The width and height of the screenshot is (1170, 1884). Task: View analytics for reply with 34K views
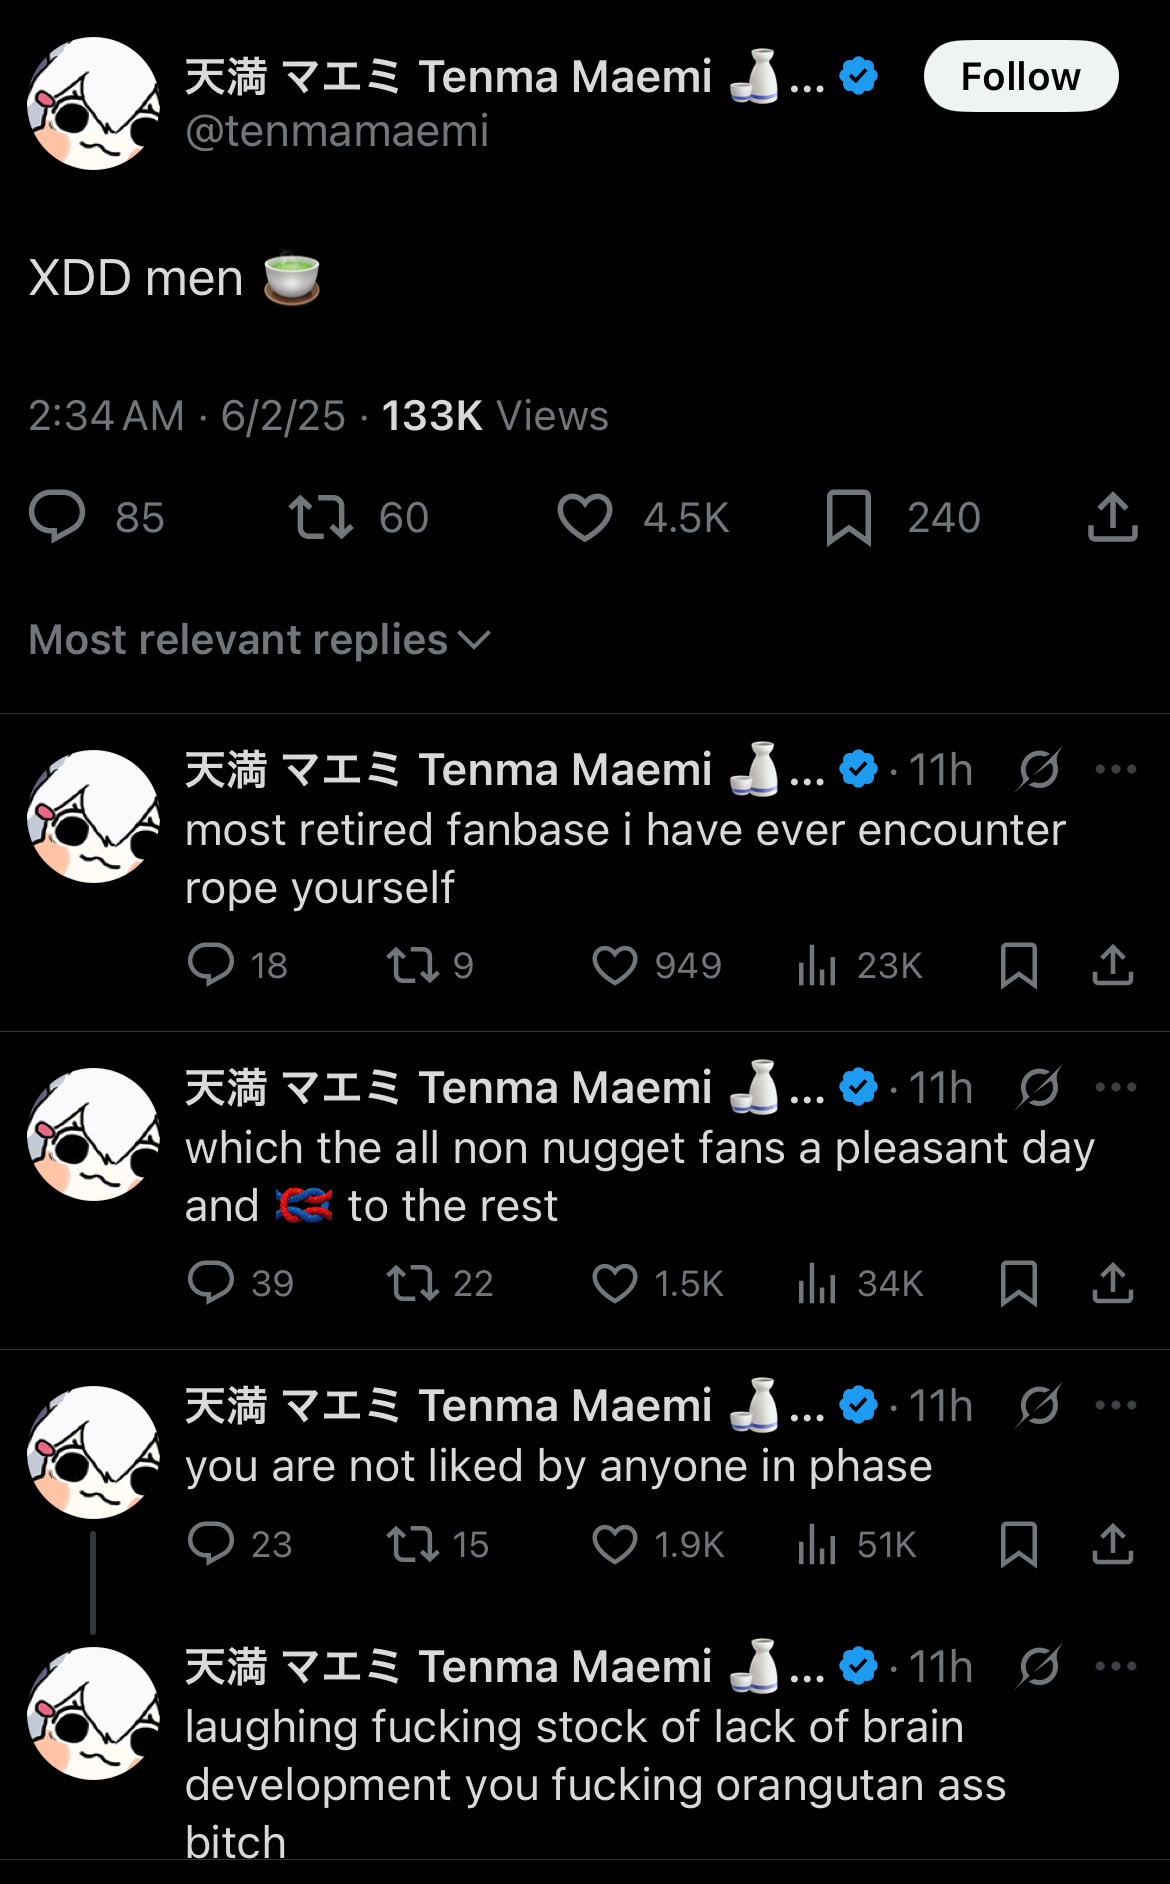[x=817, y=1284]
